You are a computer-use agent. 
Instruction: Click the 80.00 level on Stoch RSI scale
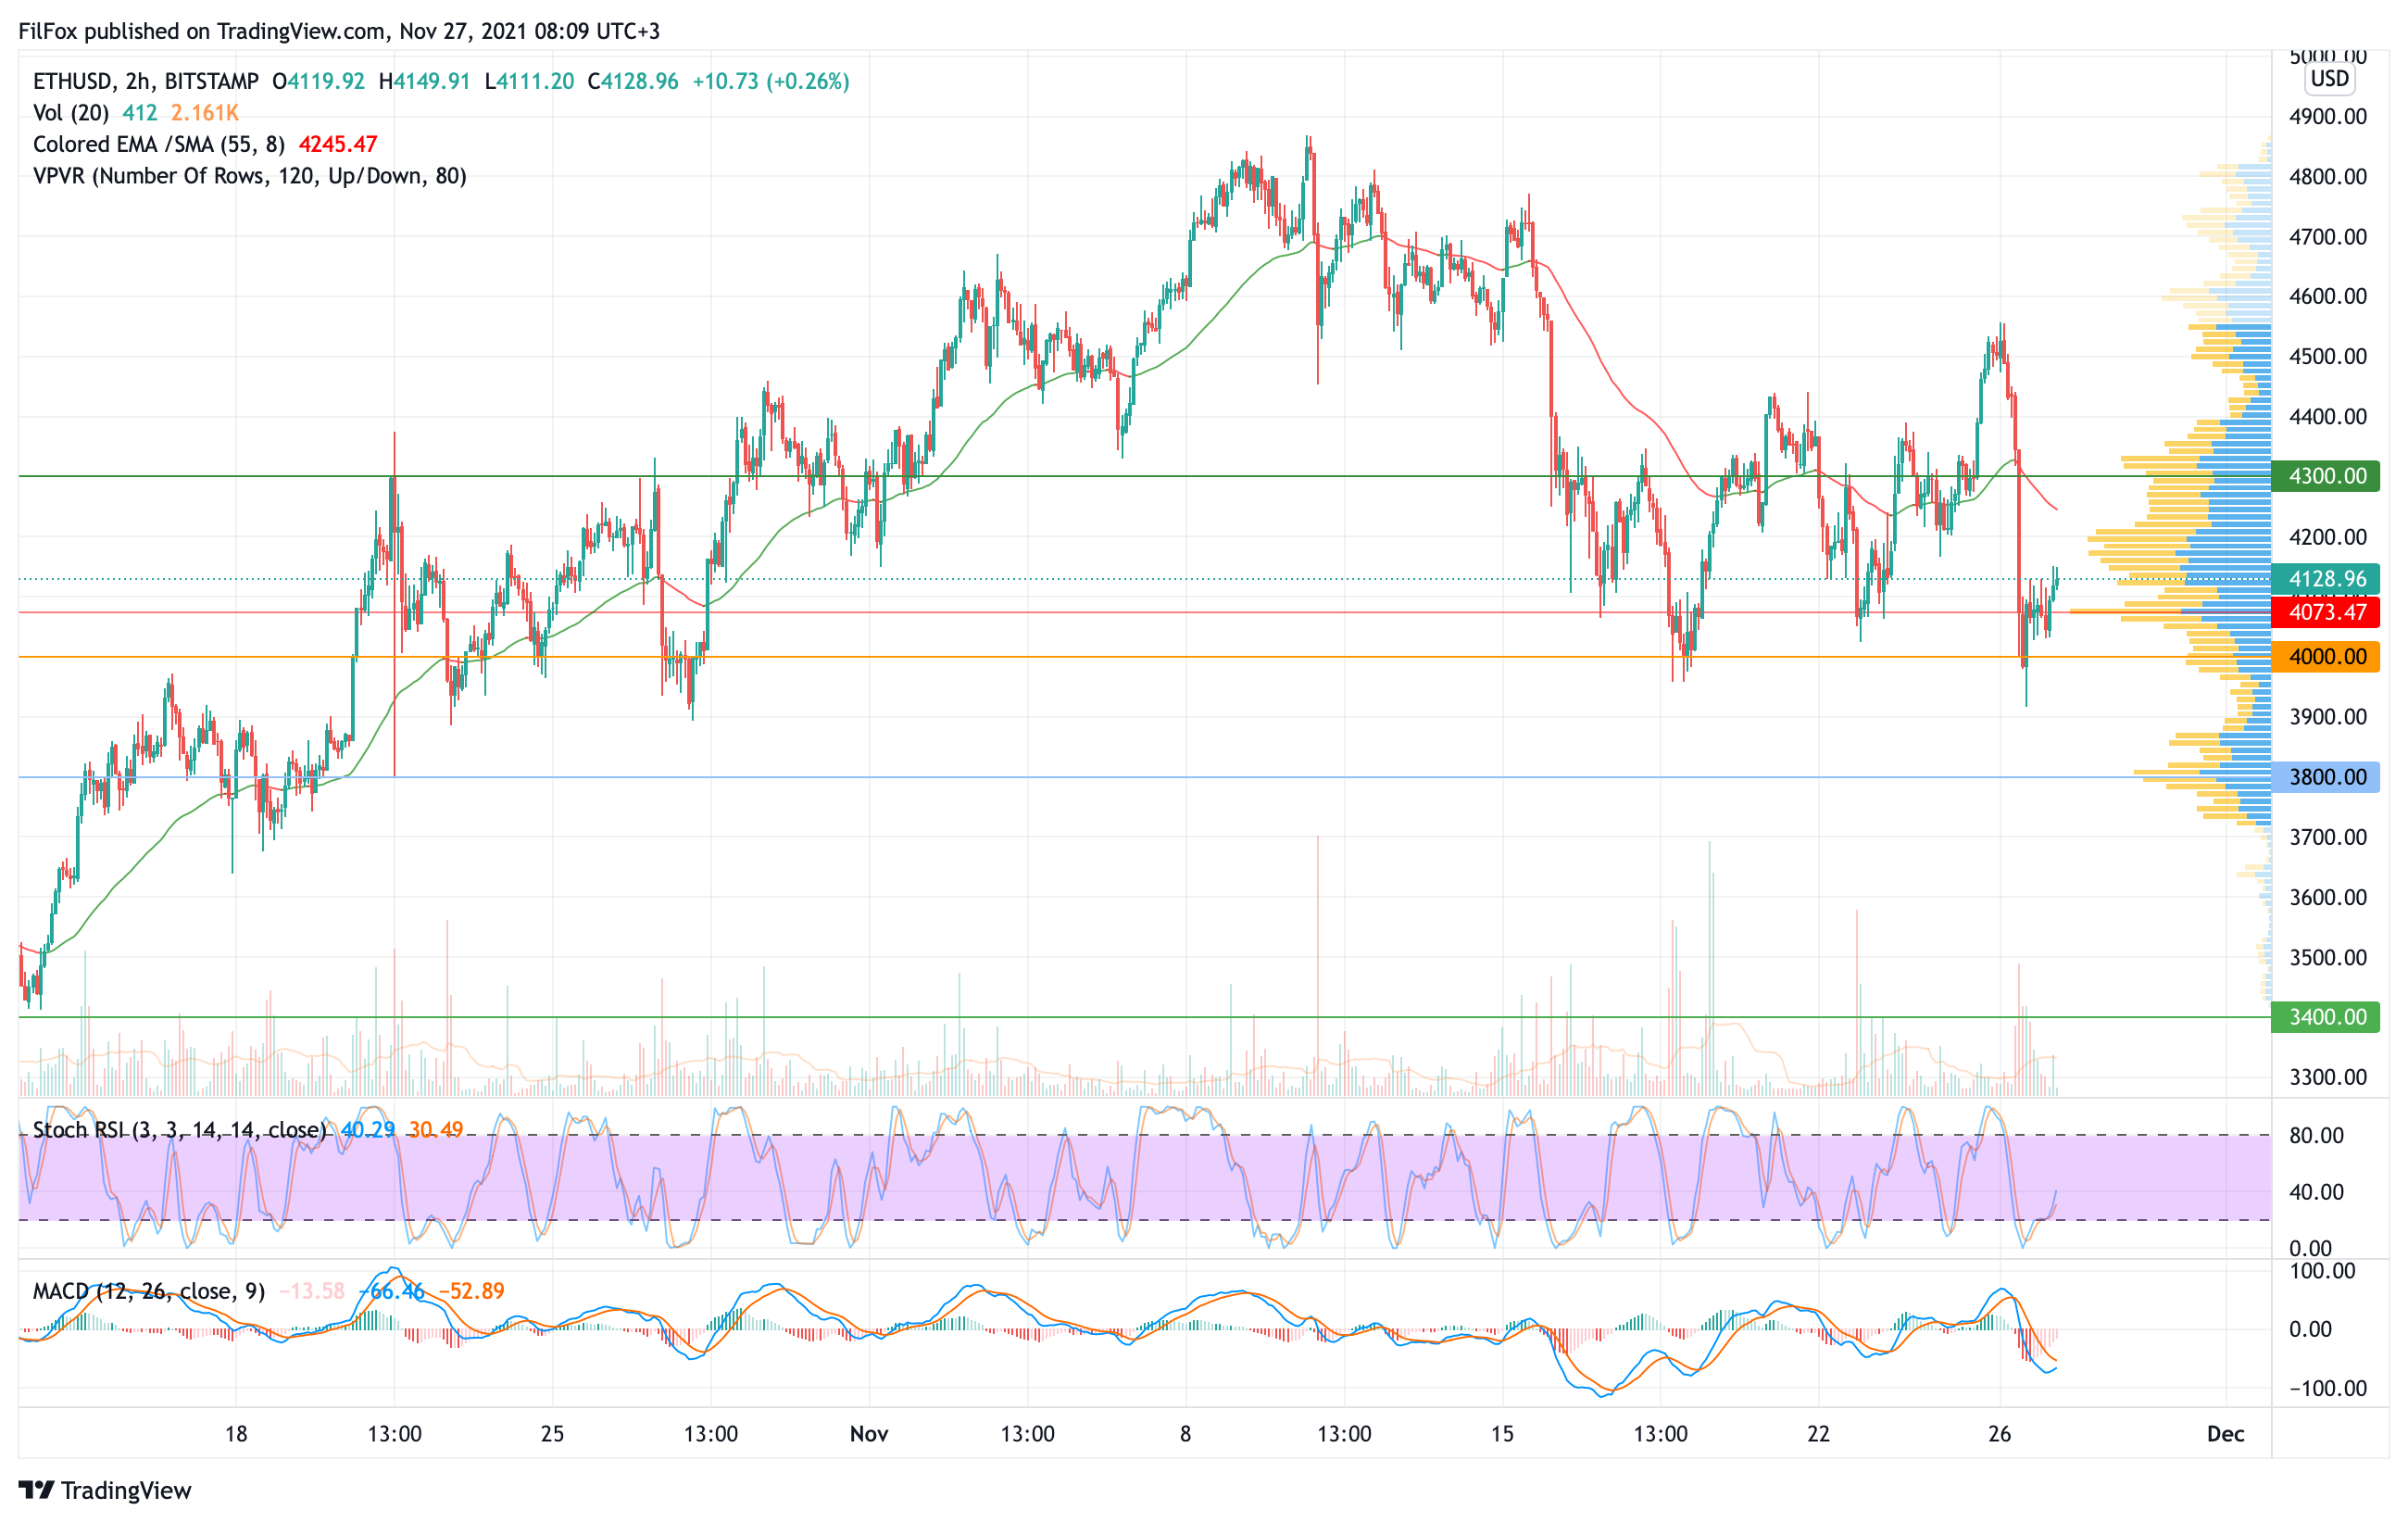(2315, 1135)
